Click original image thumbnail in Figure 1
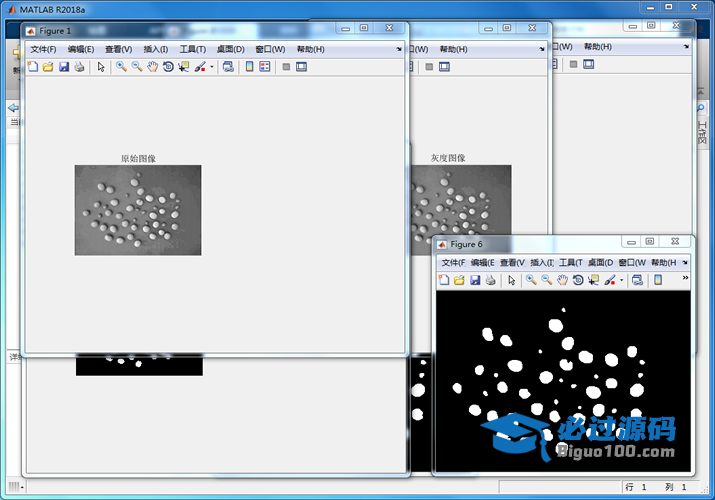Viewport: 715px width, 500px height. pyautogui.click(x=138, y=210)
